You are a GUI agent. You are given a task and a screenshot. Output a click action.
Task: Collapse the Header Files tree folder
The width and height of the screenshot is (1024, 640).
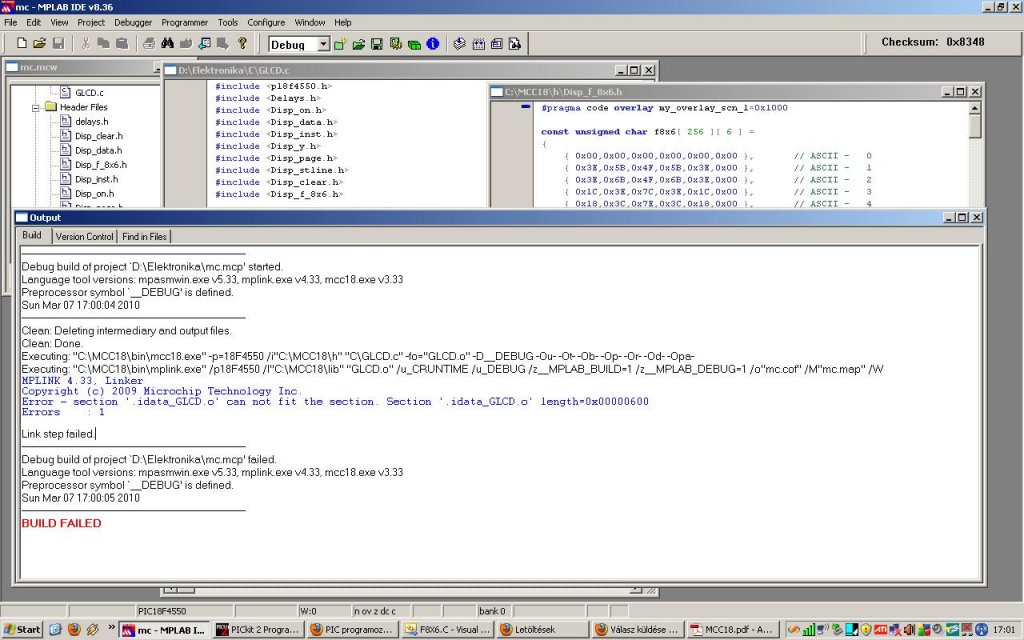36,108
